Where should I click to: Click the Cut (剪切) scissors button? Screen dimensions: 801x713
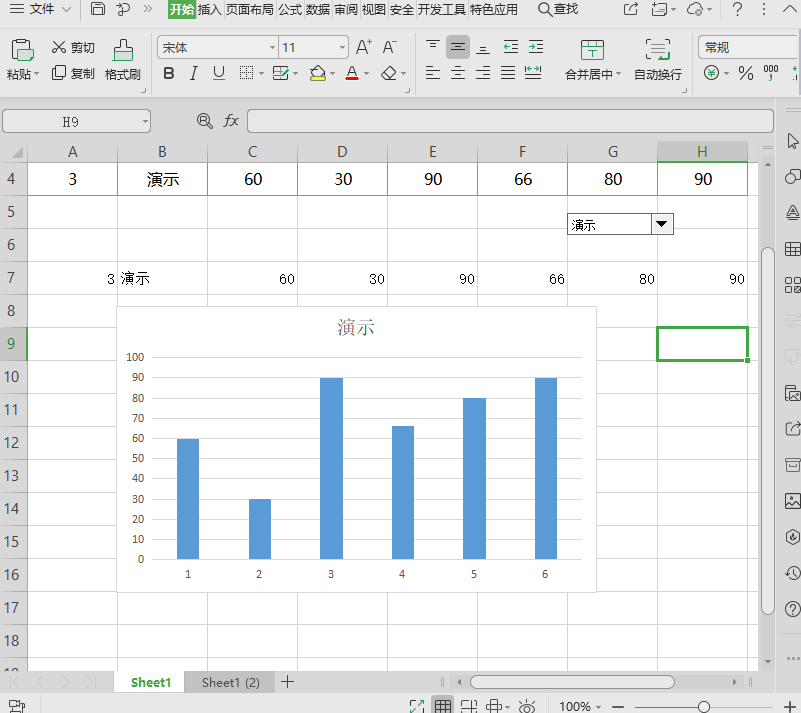pyautogui.click(x=73, y=47)
